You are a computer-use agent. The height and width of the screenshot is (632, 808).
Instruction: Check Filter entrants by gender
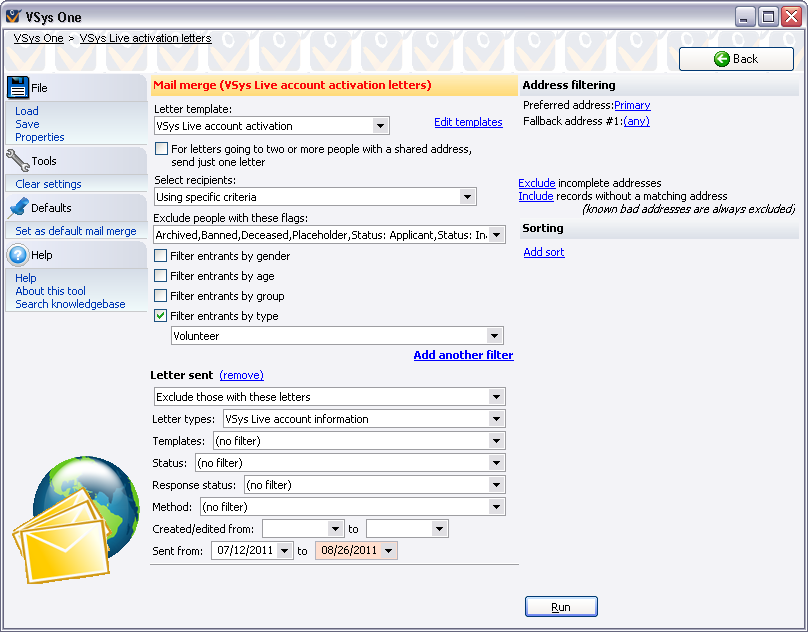[161, 256]
